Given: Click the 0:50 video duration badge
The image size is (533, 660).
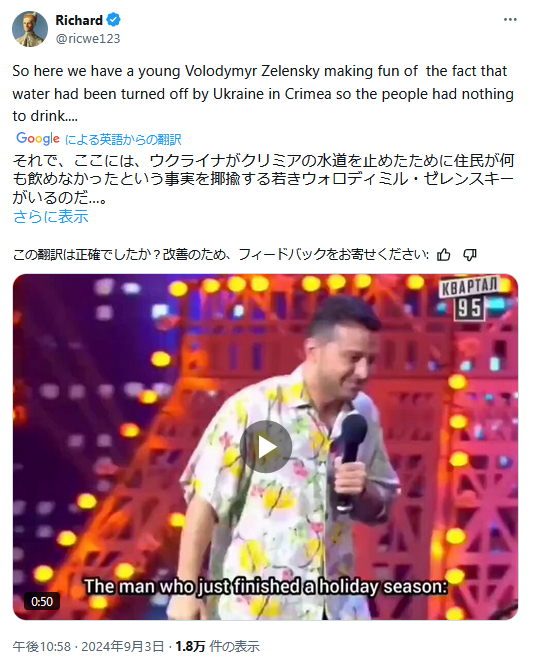Looking at the screenshot, I should coord(42,601).
